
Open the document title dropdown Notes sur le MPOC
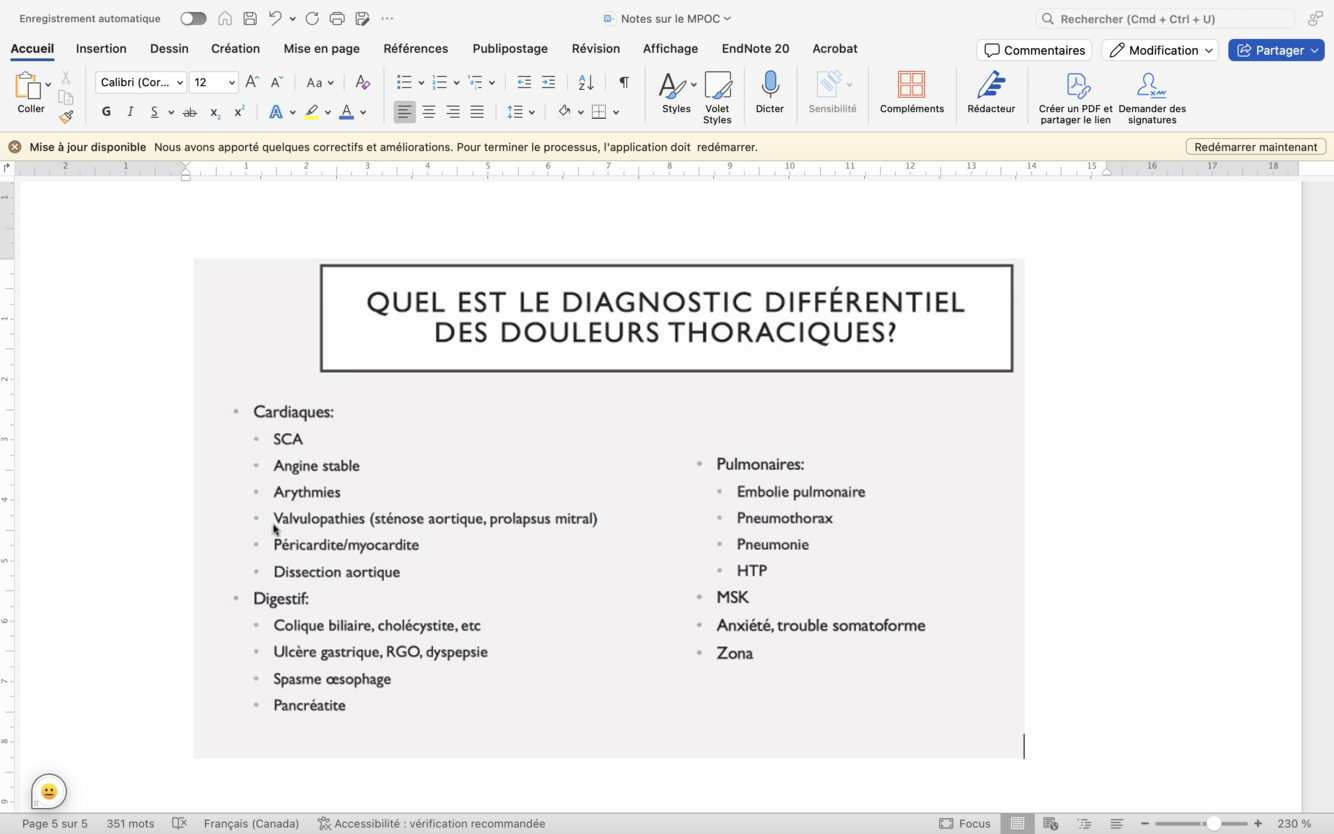click(675, 18)
